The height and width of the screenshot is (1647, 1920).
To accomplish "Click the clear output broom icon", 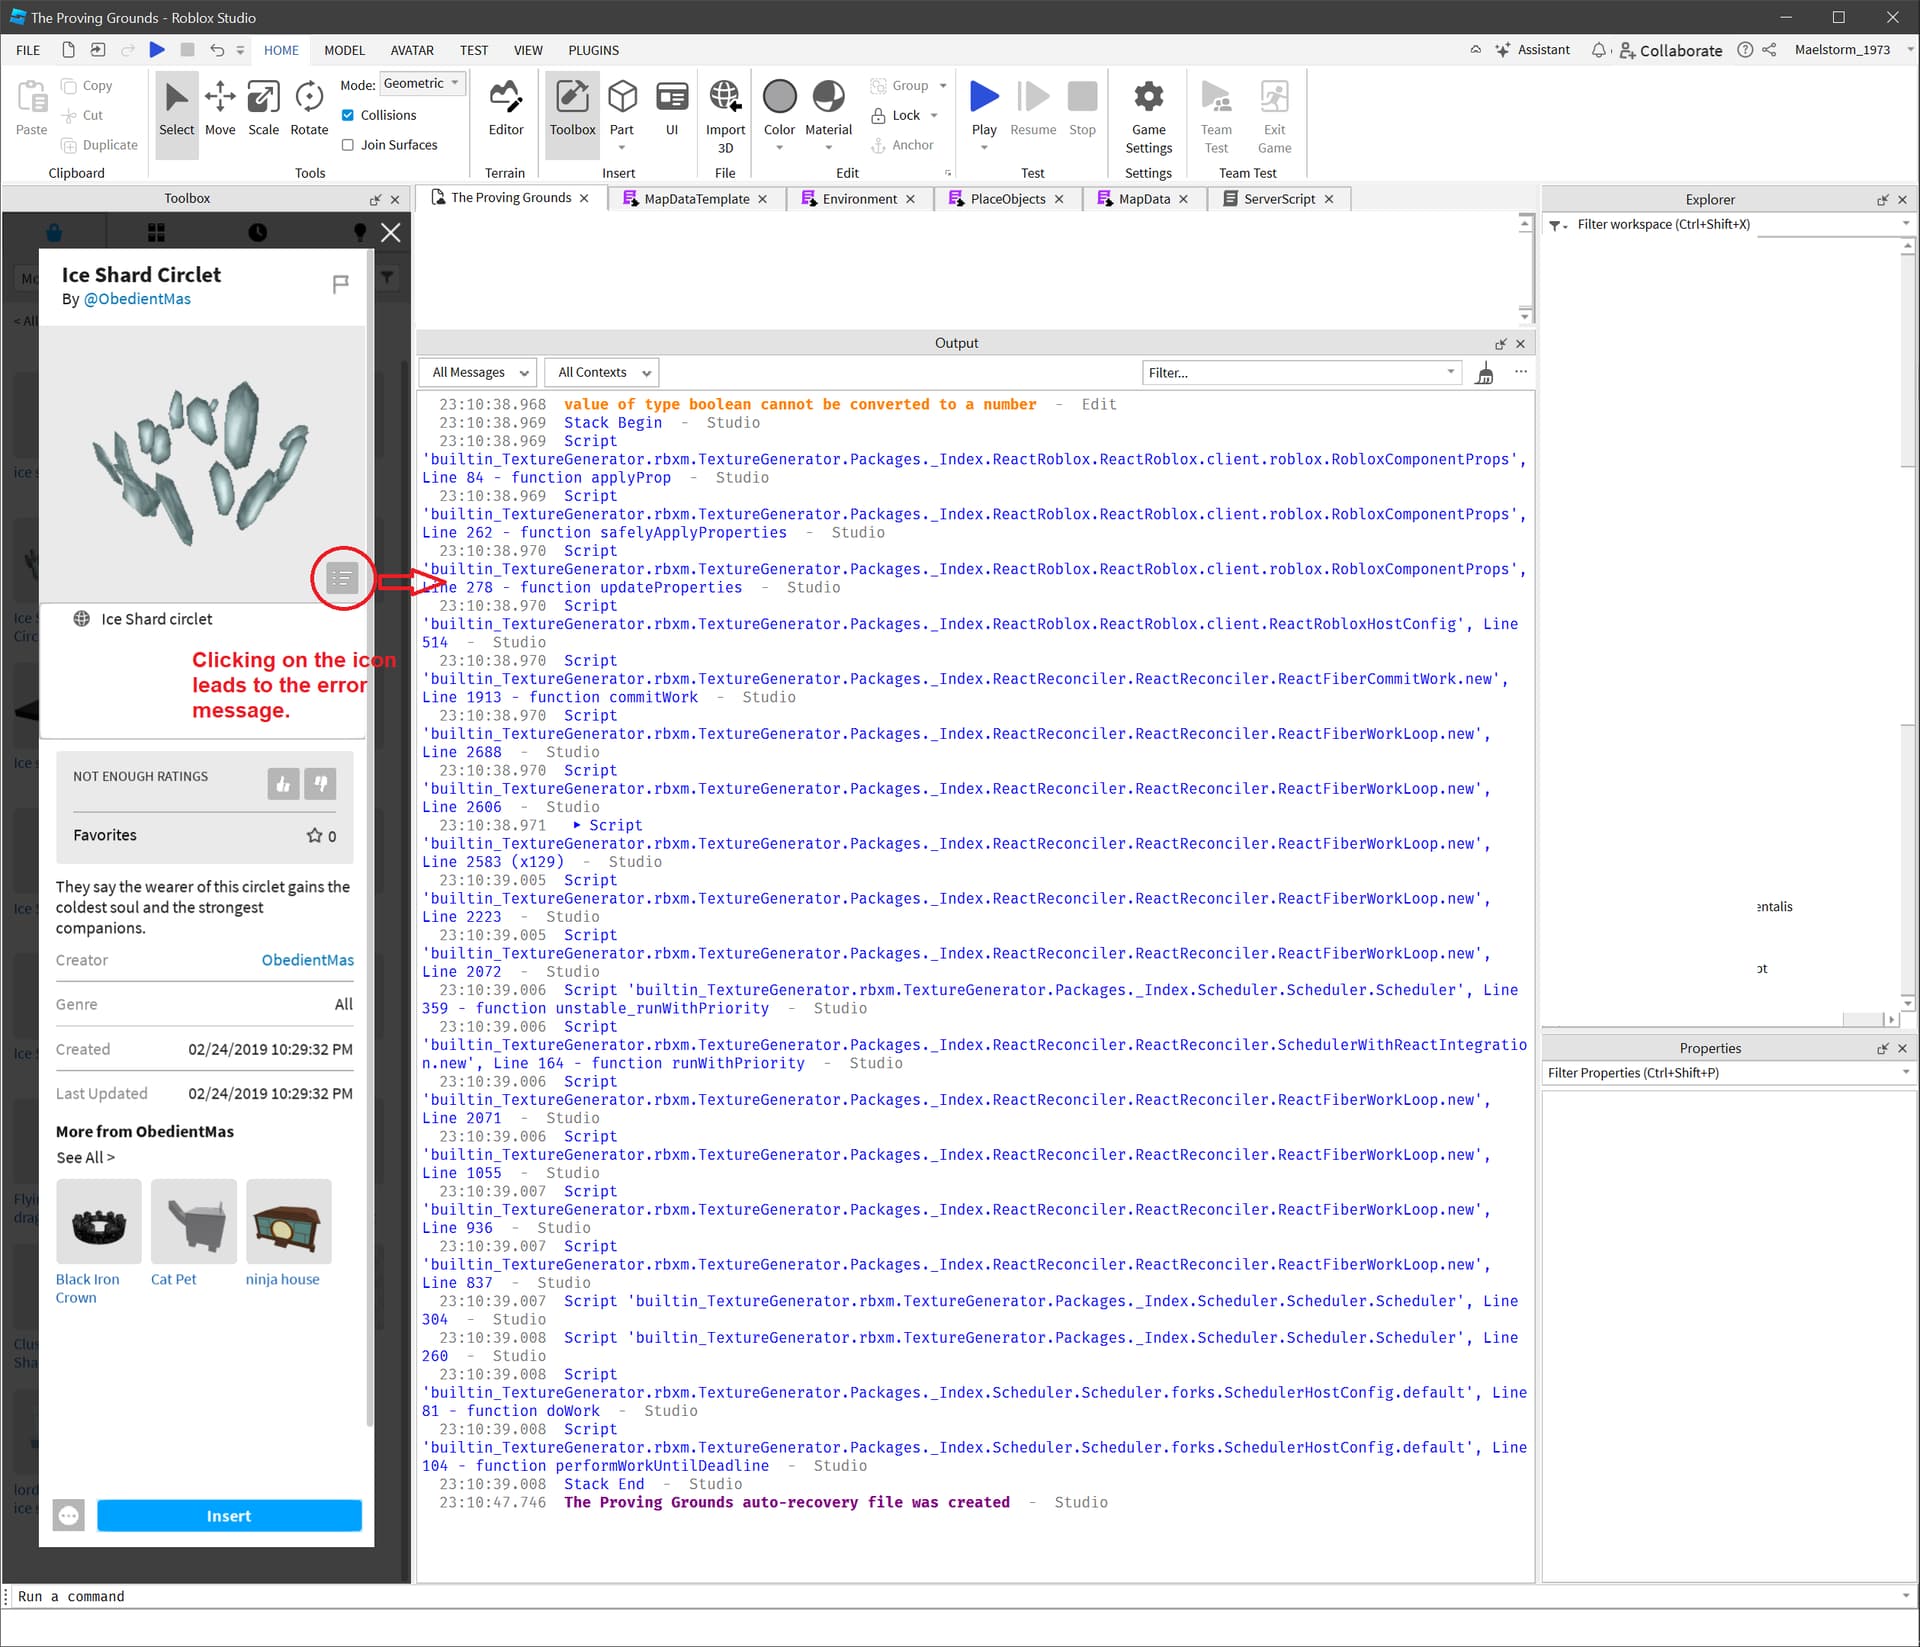I will coord(1485,373).
